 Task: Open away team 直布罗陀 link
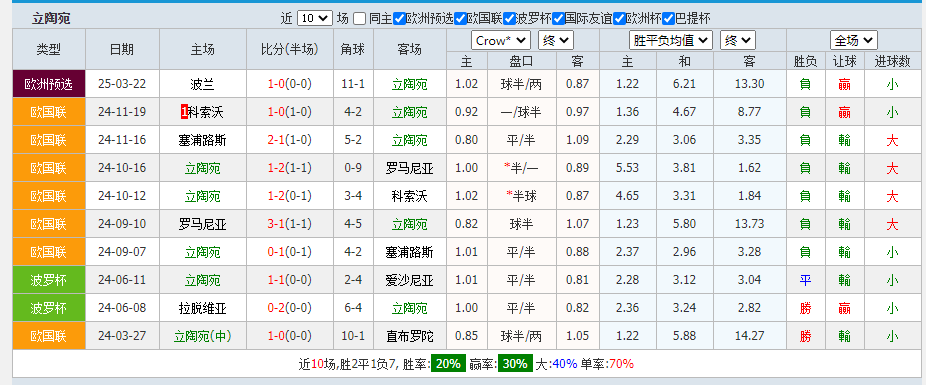coord(409,336)
